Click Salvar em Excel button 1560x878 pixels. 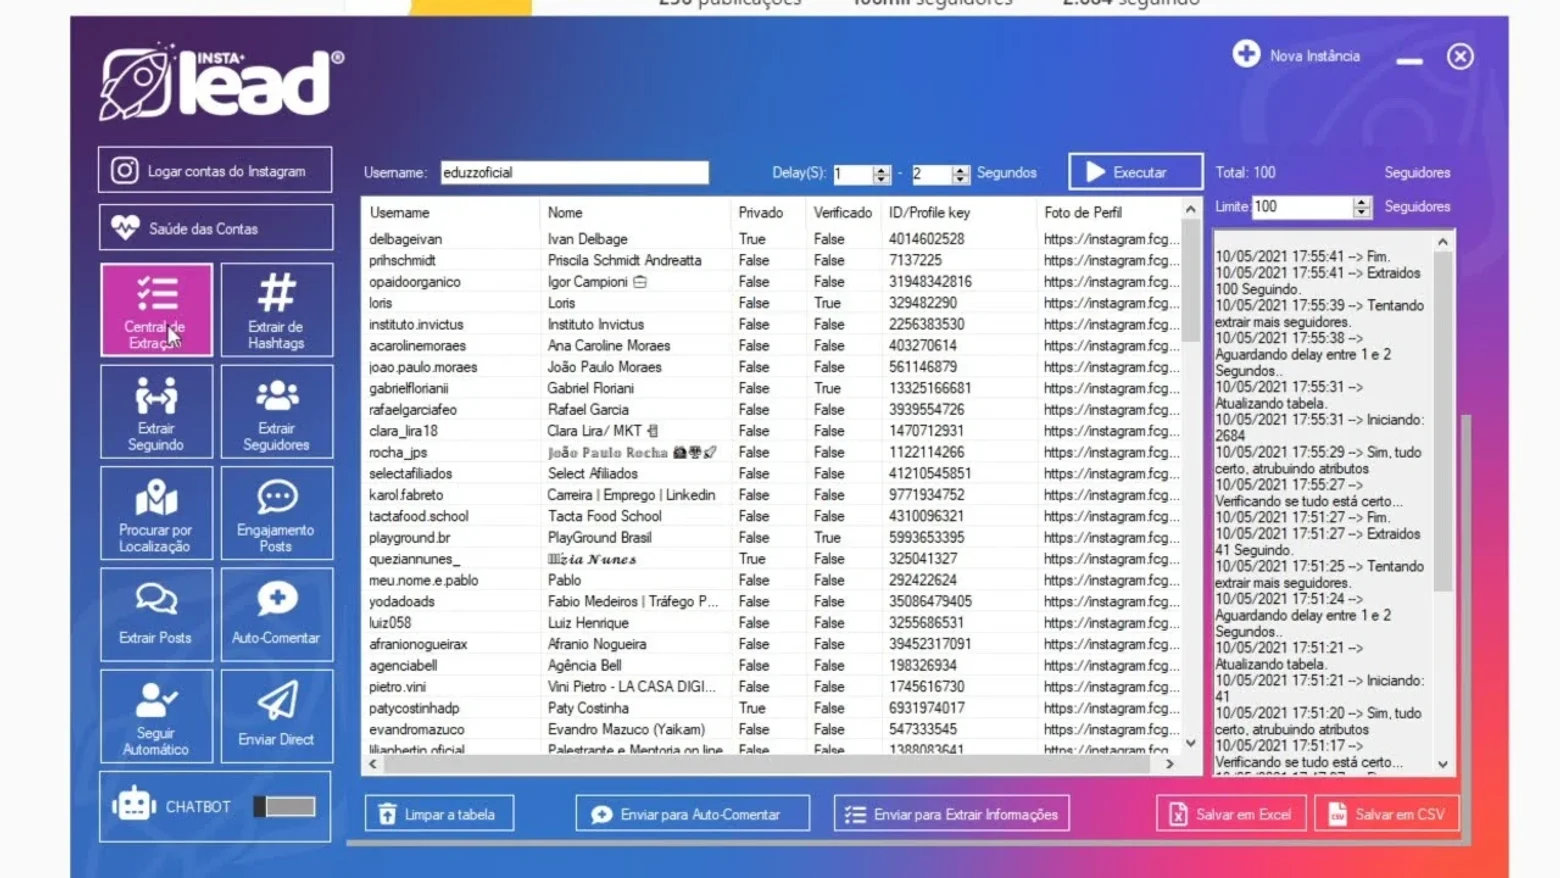tap(1231, 814)
